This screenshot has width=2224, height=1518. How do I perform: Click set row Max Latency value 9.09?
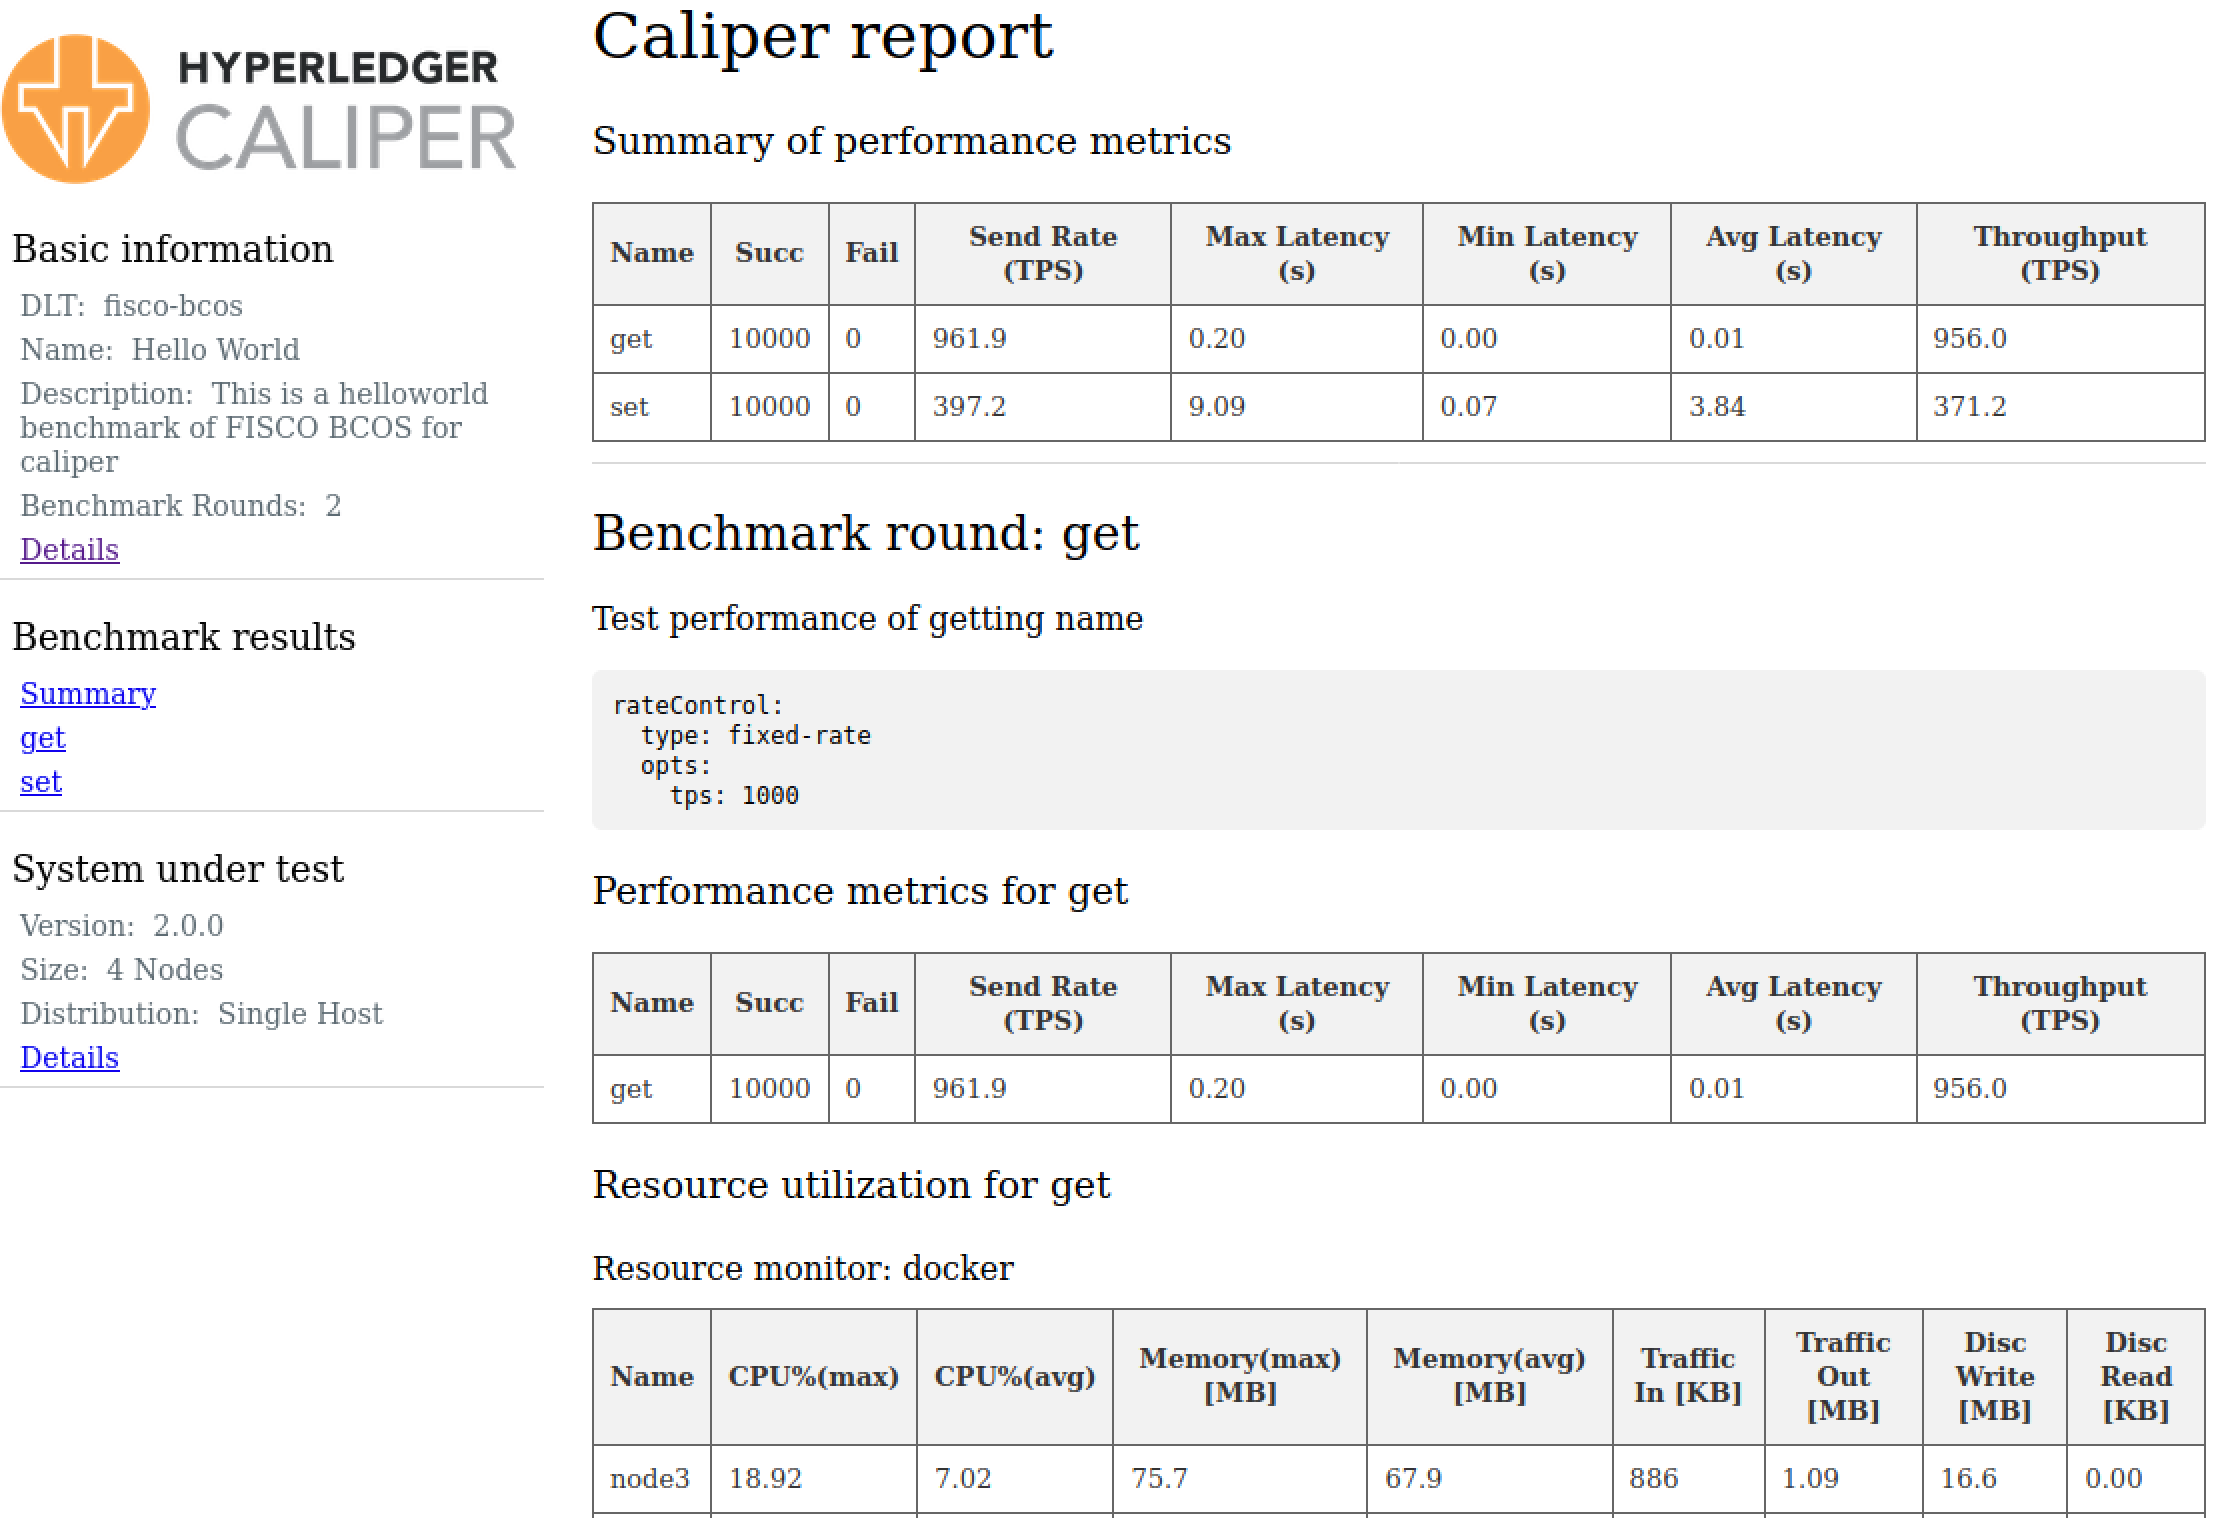[1216, 407]
